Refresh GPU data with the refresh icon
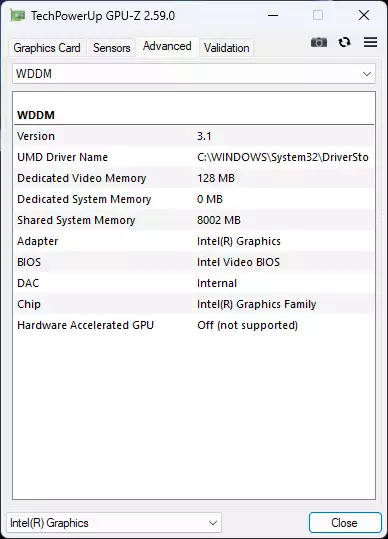The width and height of the screenshot is (388, 539). (x=344, y=42)
